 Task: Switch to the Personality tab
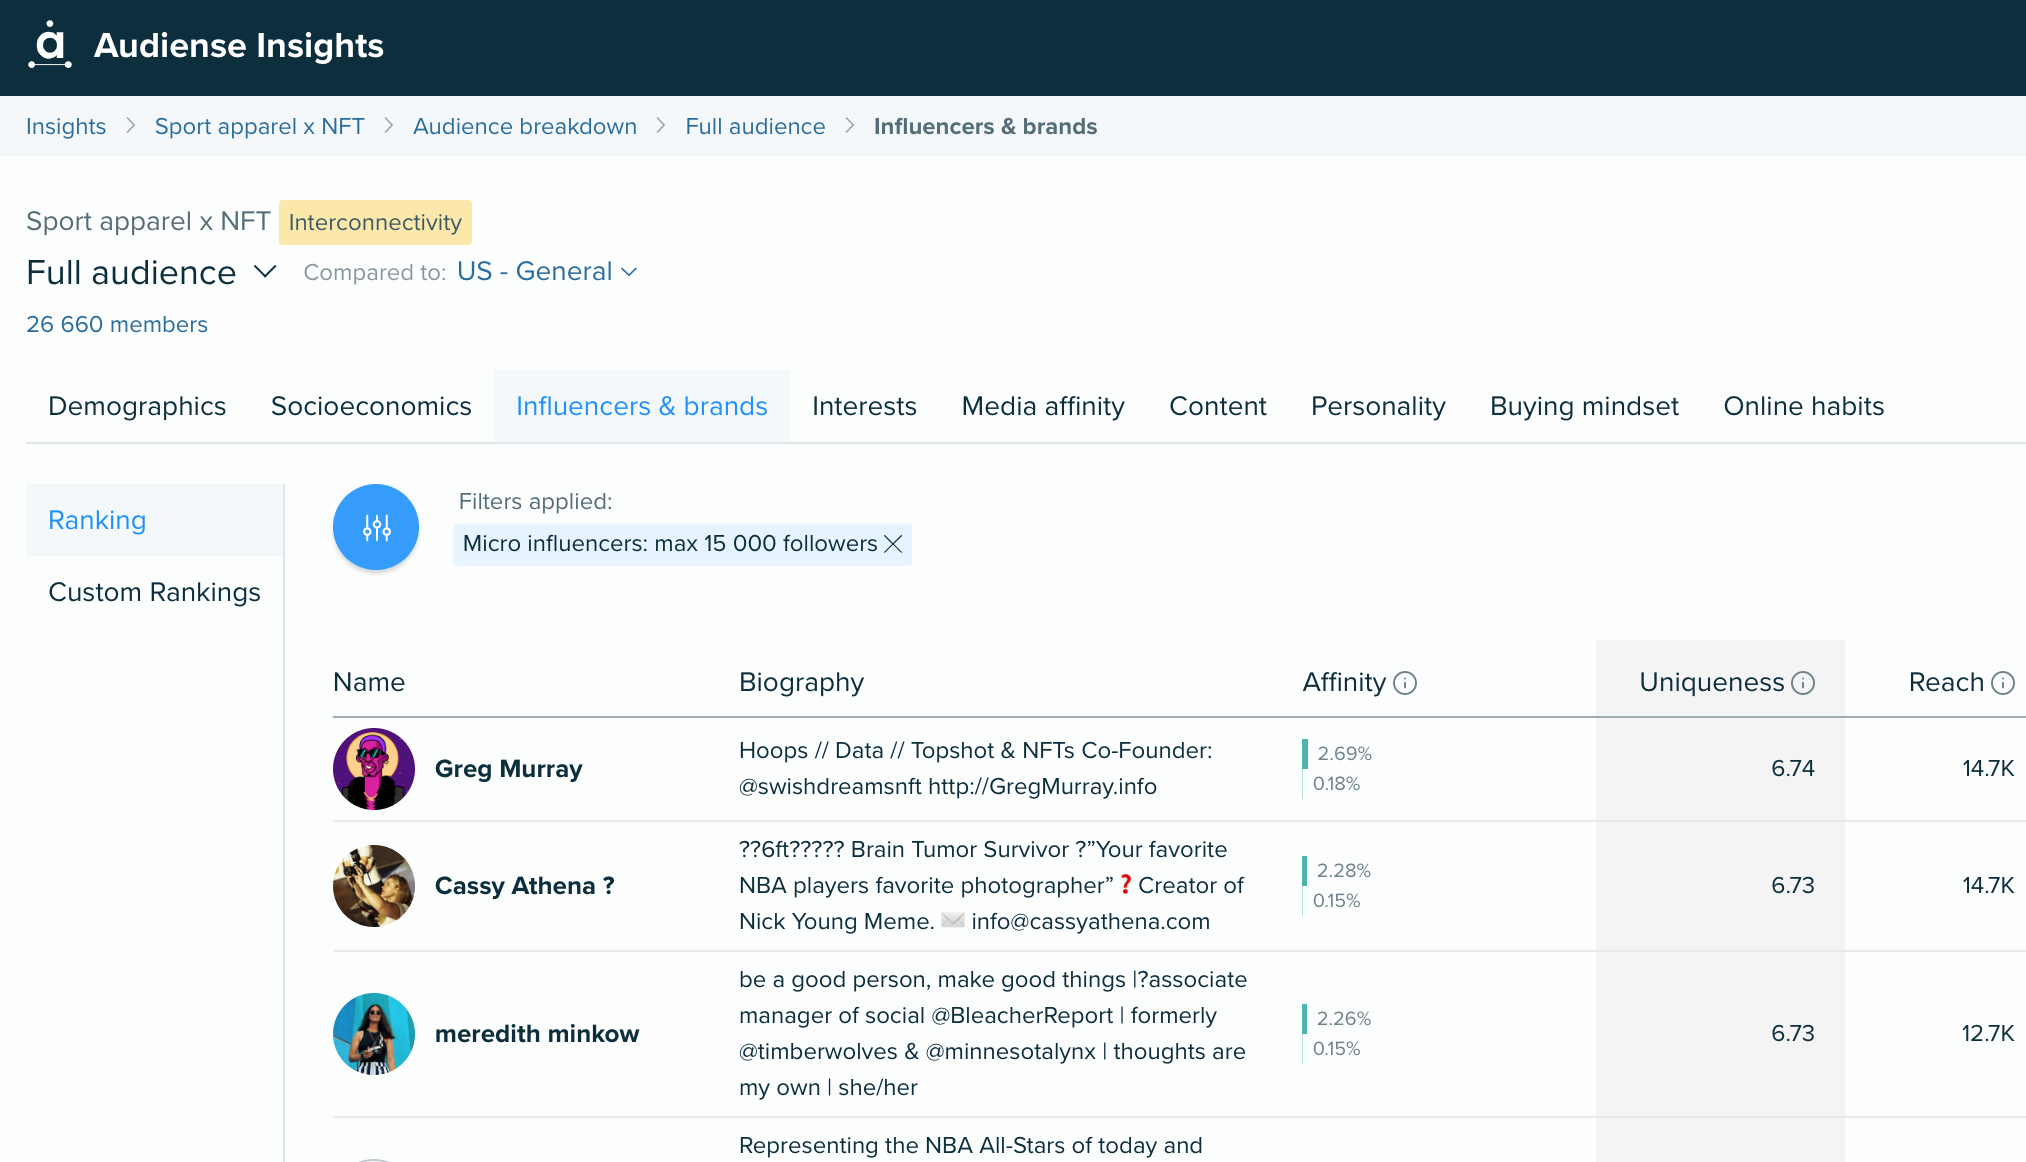click(x=1378, y=406)
